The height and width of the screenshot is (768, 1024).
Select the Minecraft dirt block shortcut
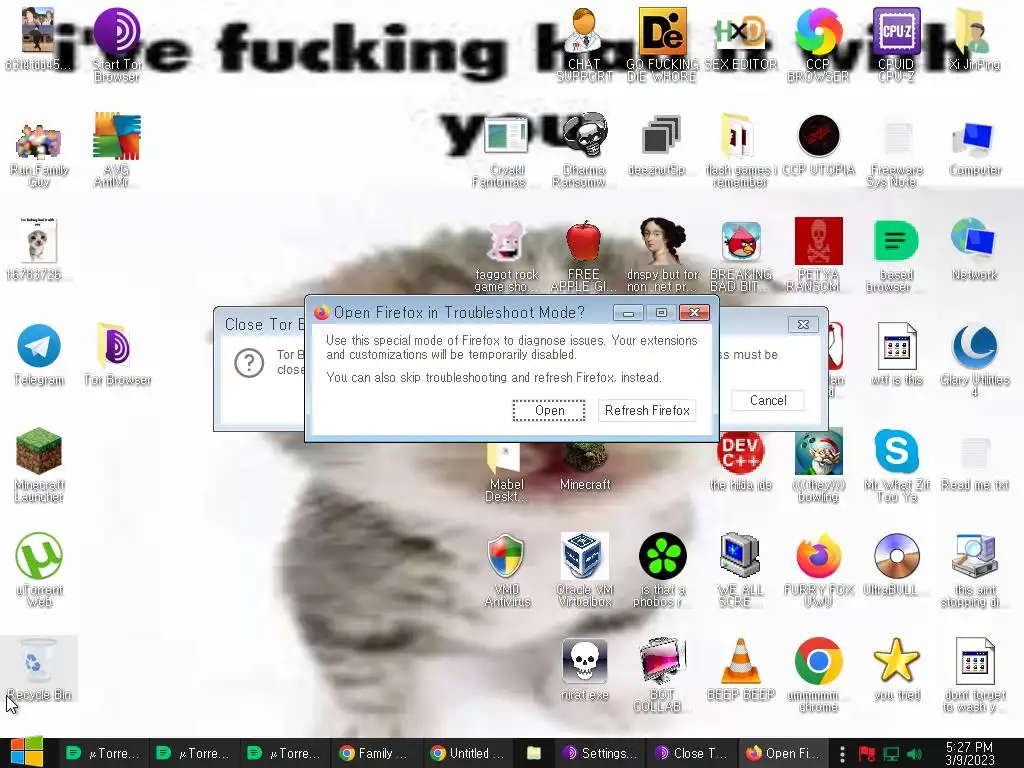(584, 469)
